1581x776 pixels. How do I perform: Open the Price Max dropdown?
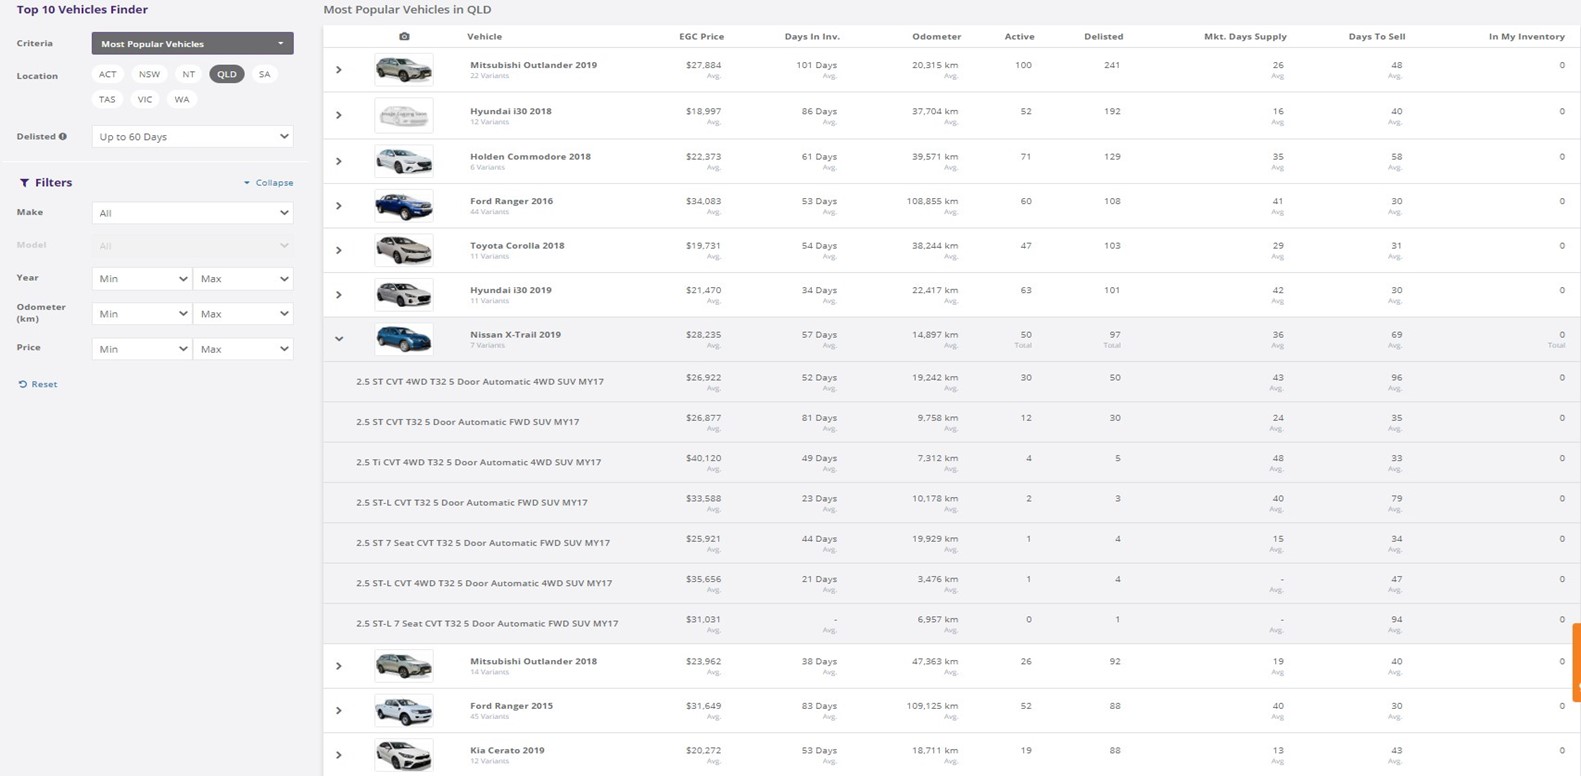(243, 349)
